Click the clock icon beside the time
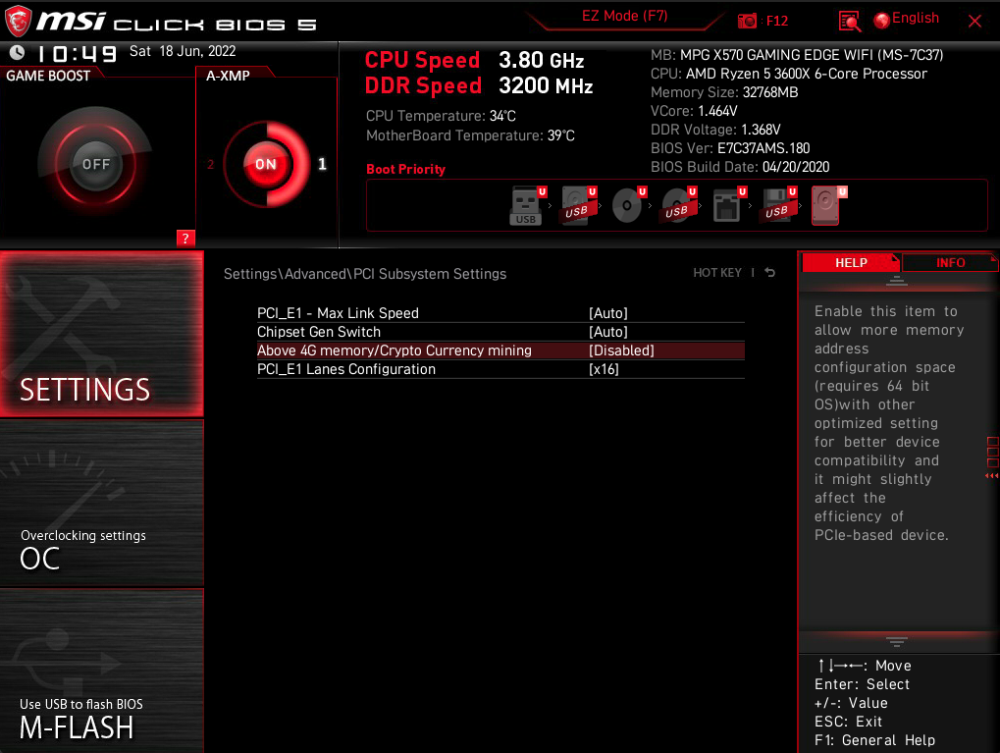The width and height of the screenshot is (1000, 753). click(17, 52)
